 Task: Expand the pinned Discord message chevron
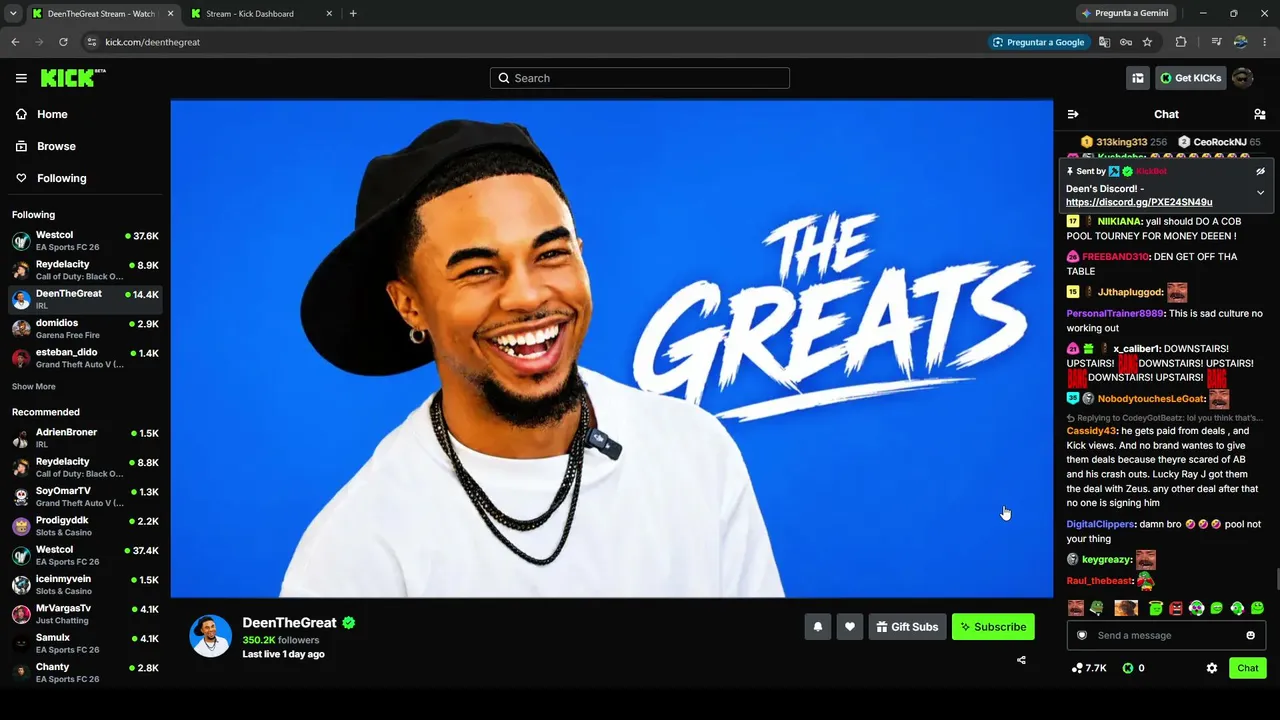(1260, 192)
